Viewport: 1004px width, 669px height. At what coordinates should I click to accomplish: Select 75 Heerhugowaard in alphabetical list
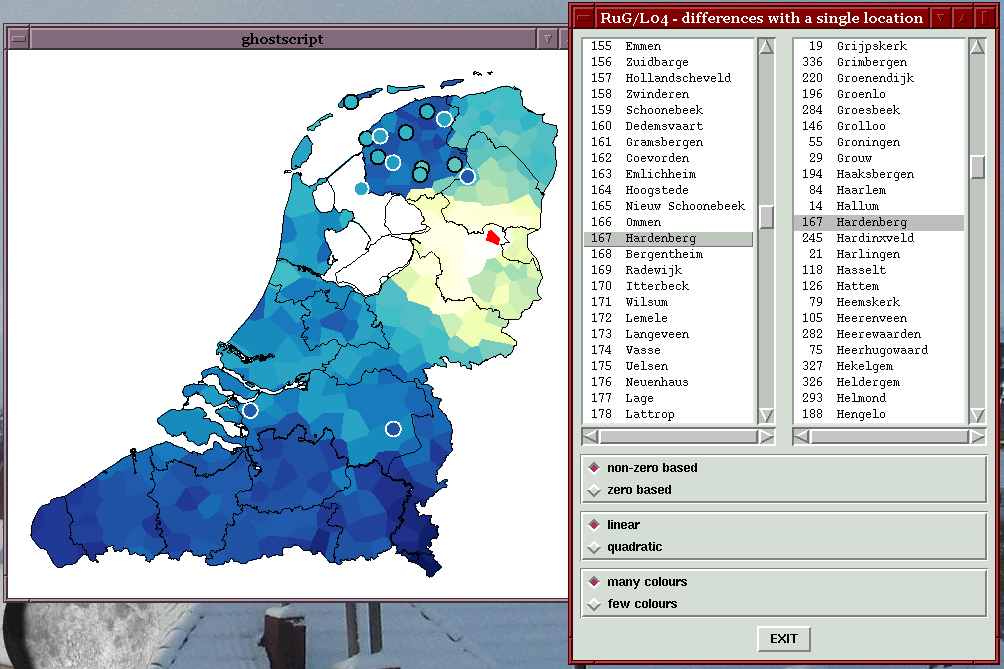(x=879, y=350)
